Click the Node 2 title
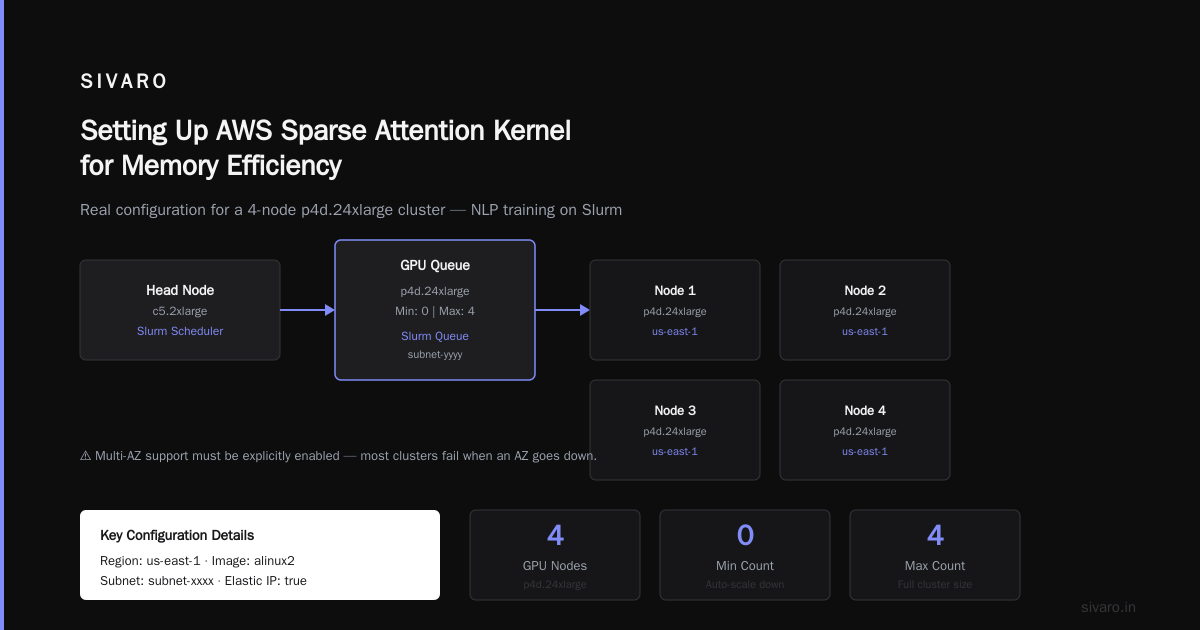 pos(865,291)
